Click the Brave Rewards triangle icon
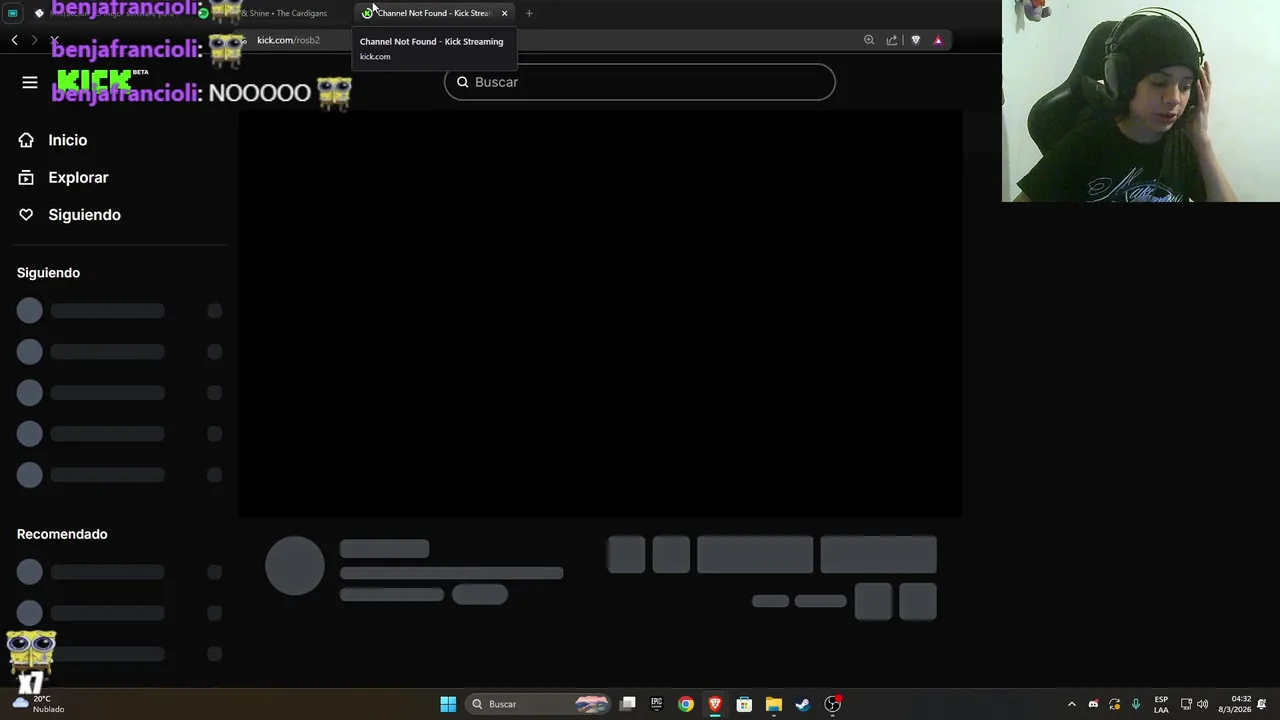 (x=938, y=40)
